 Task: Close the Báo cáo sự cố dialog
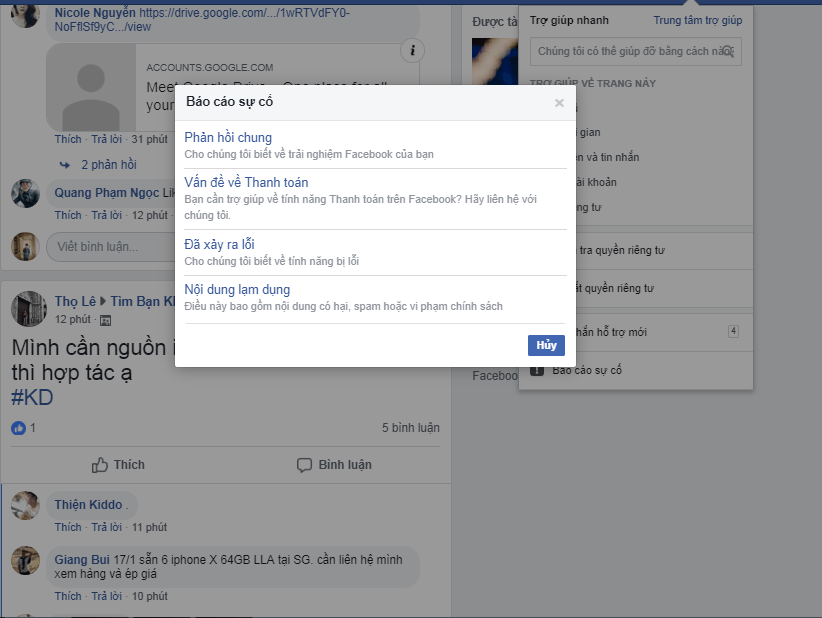[559, 103]
